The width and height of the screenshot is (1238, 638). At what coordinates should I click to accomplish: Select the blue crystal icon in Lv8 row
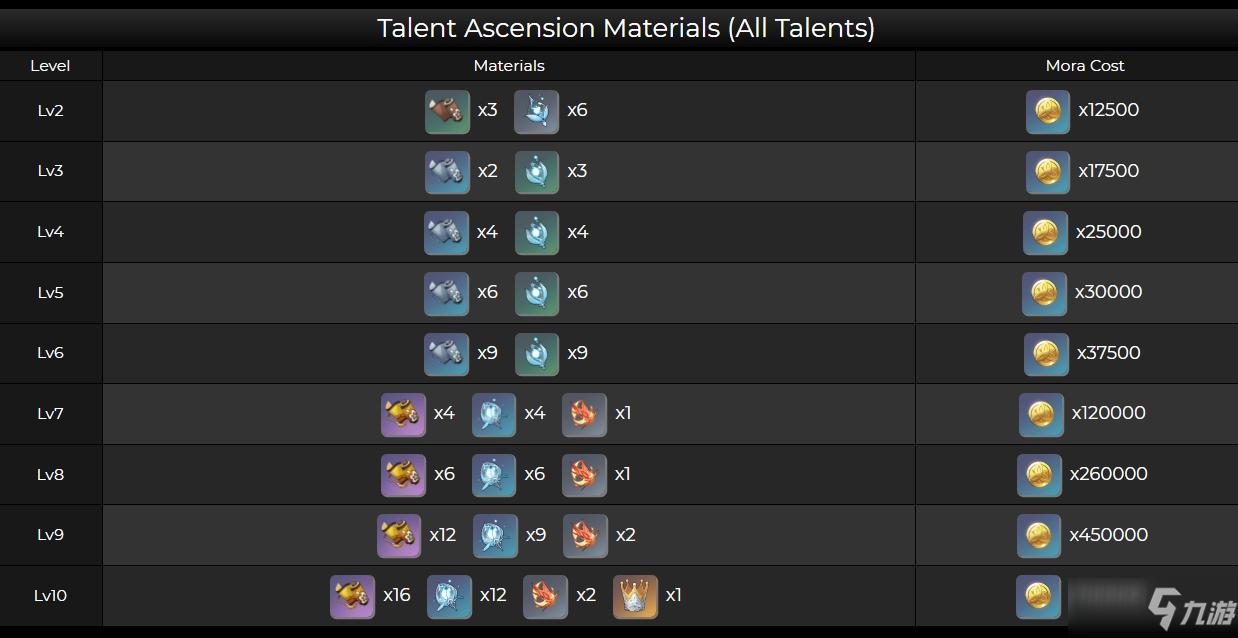(494, 475)
